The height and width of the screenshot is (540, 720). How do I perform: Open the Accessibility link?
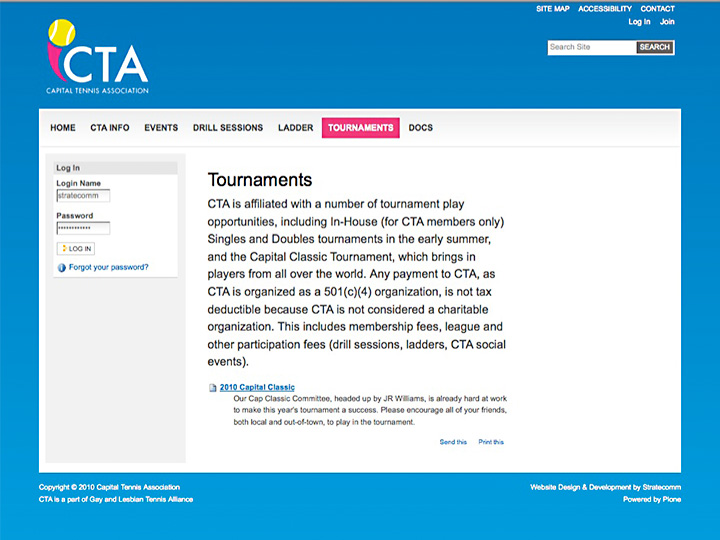[x=604, y=9]
